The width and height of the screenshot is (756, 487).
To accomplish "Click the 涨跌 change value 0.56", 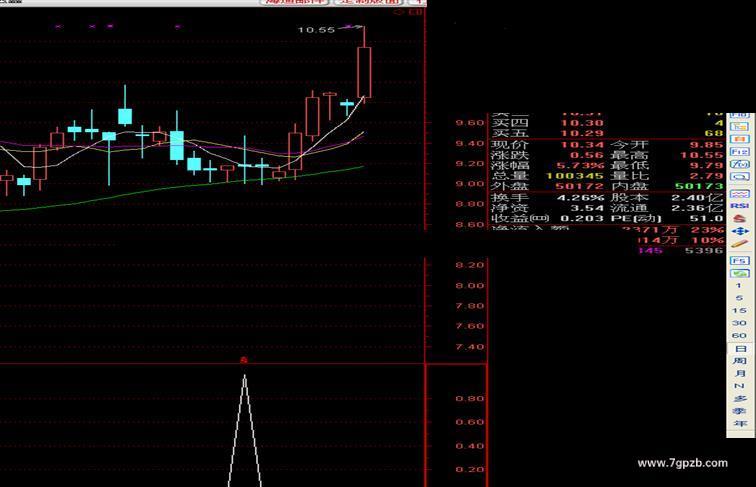I will tap(587, 155).
